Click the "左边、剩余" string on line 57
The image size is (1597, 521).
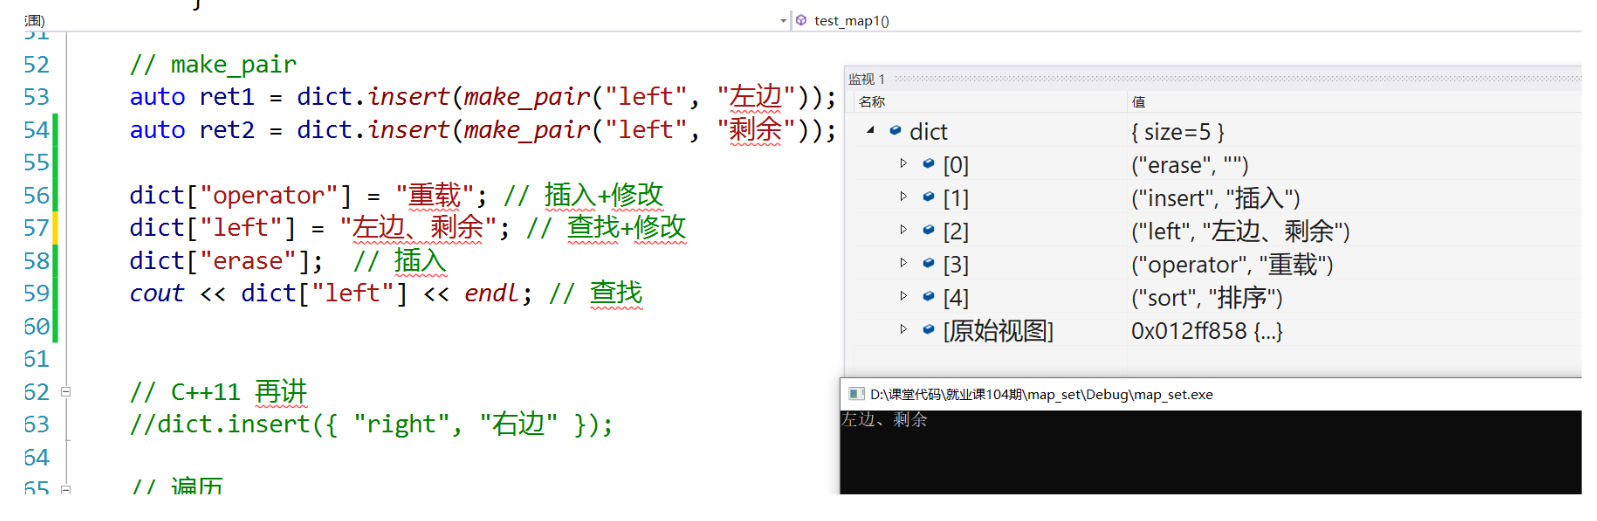point(418,228)
